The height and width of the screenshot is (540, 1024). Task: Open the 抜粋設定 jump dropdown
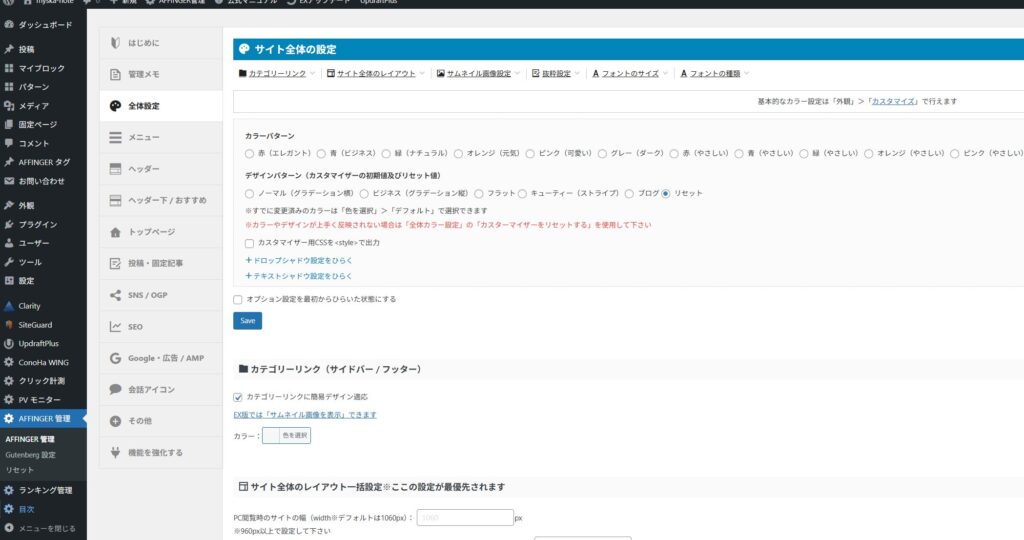coord(556,74)
